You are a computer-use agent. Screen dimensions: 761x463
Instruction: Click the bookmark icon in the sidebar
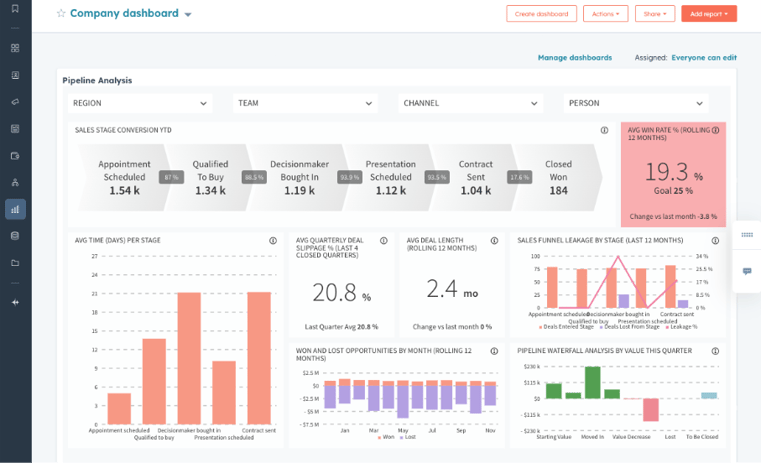pos(15,9)
